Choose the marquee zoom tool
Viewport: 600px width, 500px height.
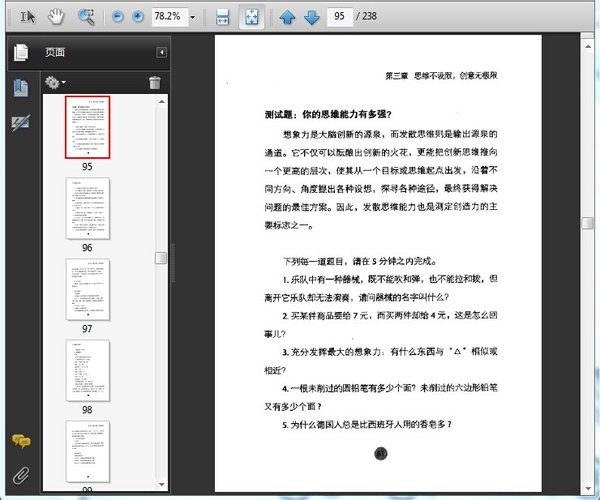tap(86, 17)
